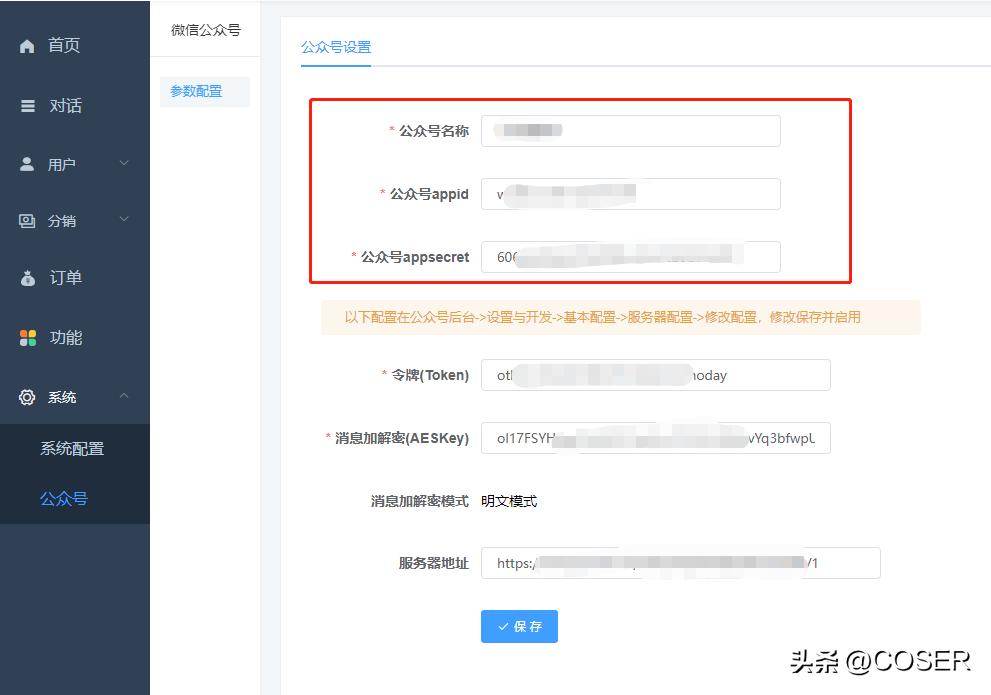The height and width of the screenshot is (695, 991).
Task: Click the 公众号名称 input field
Action: pyautogui.click(x=630, y=130)
